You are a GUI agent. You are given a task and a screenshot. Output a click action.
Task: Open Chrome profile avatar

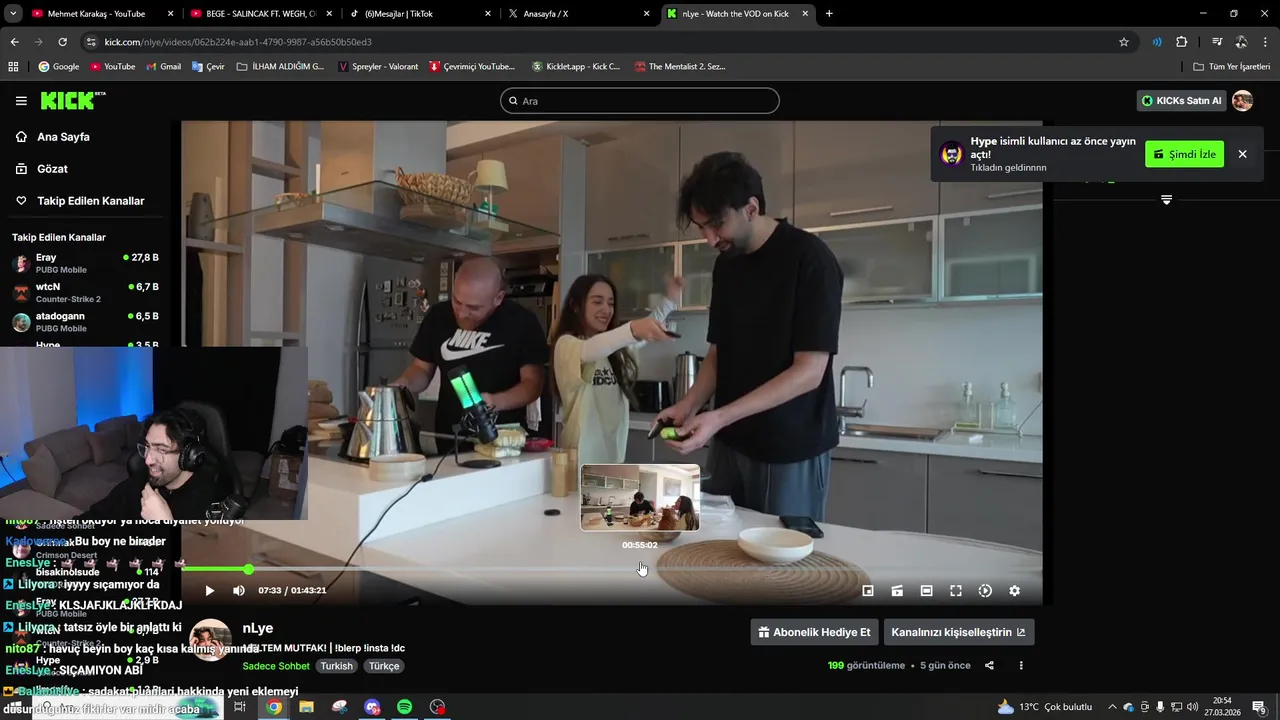point(1241,42)
